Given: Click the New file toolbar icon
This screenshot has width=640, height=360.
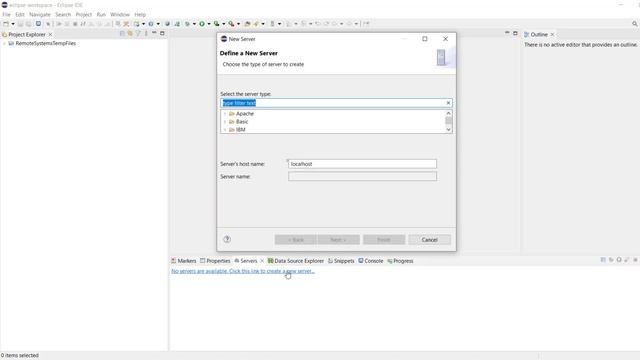Looking at the screenshot, I should [6, 24].
